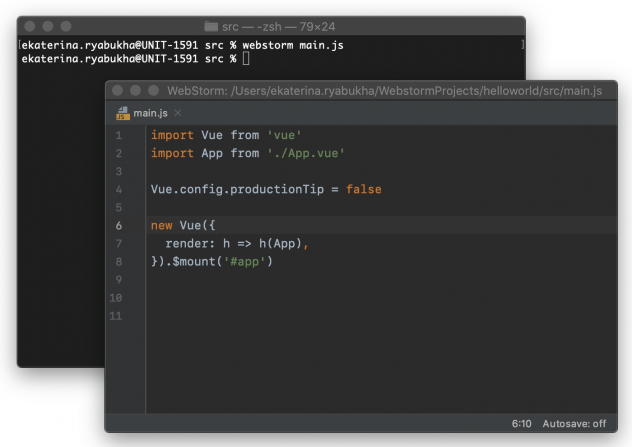Click the JS file icon on main.js tab
This screenshot has width=632, height=447.
point(124,114)
